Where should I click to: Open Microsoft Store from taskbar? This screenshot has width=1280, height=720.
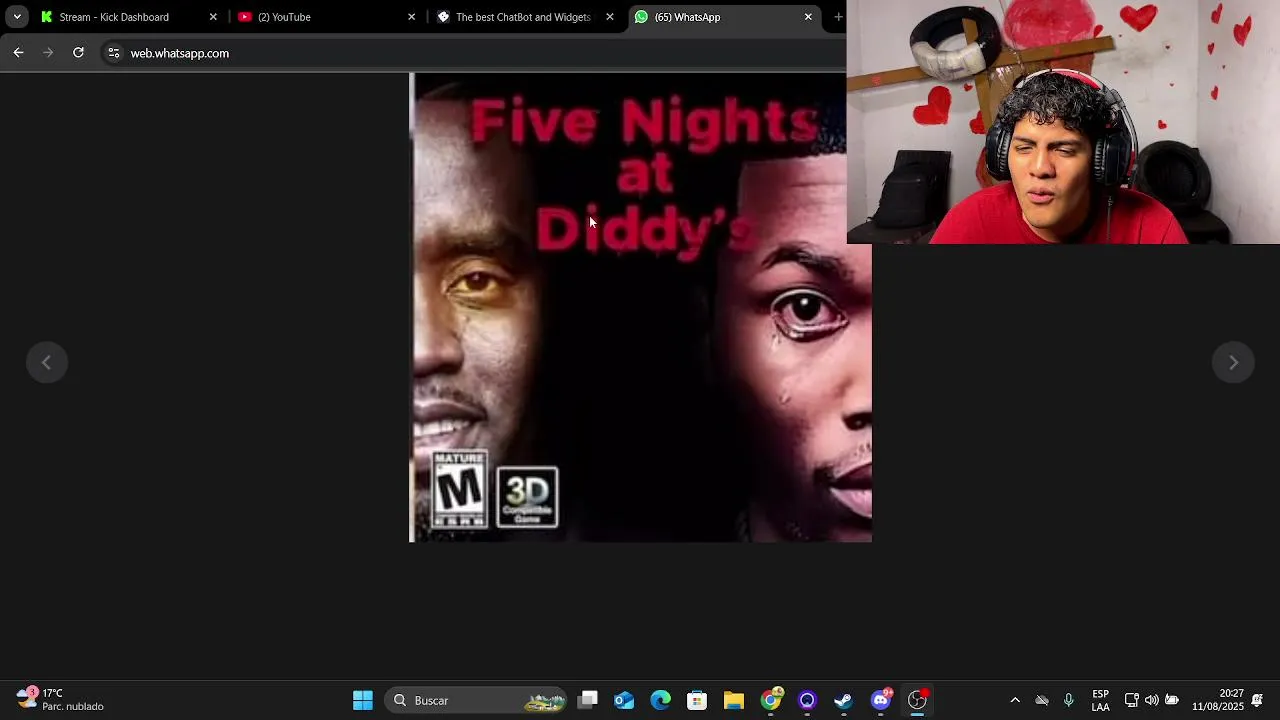pos(697,700)
